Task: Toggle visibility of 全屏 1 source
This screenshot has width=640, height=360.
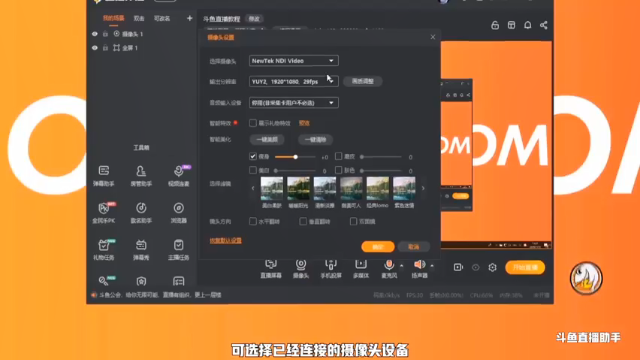Action: pos(95,48)
